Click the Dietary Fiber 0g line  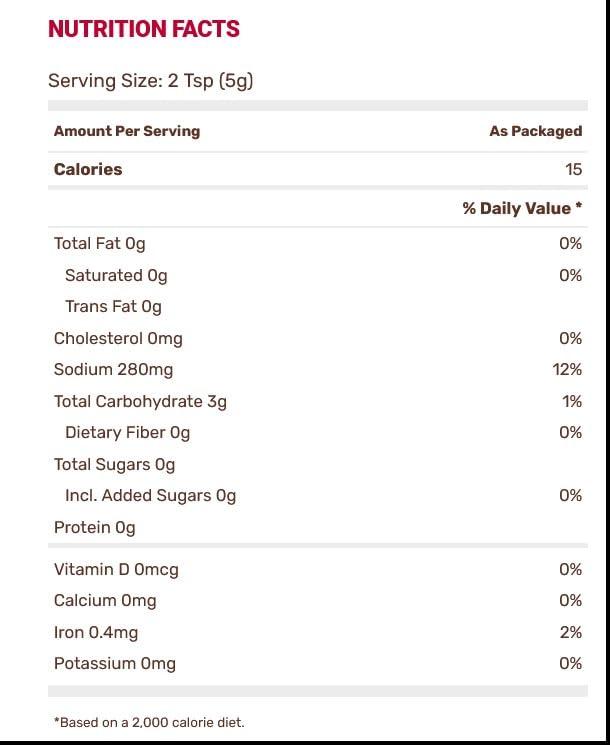click(x=127, y=433)
